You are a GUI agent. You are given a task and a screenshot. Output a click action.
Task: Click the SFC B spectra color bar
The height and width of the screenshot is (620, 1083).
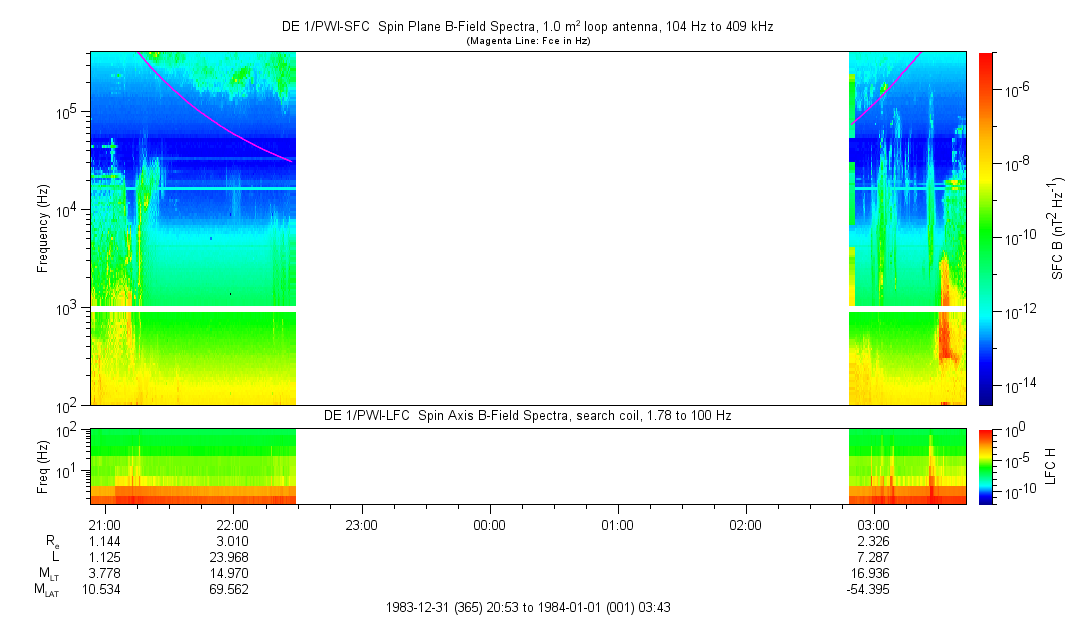pyautogui.click(x=986, y=228)
